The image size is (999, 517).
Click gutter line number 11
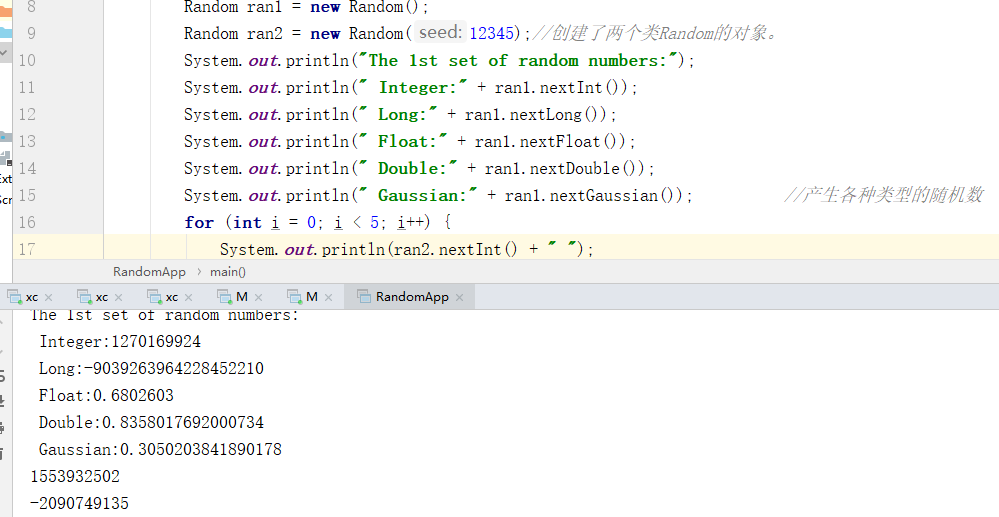pos(27,87)
